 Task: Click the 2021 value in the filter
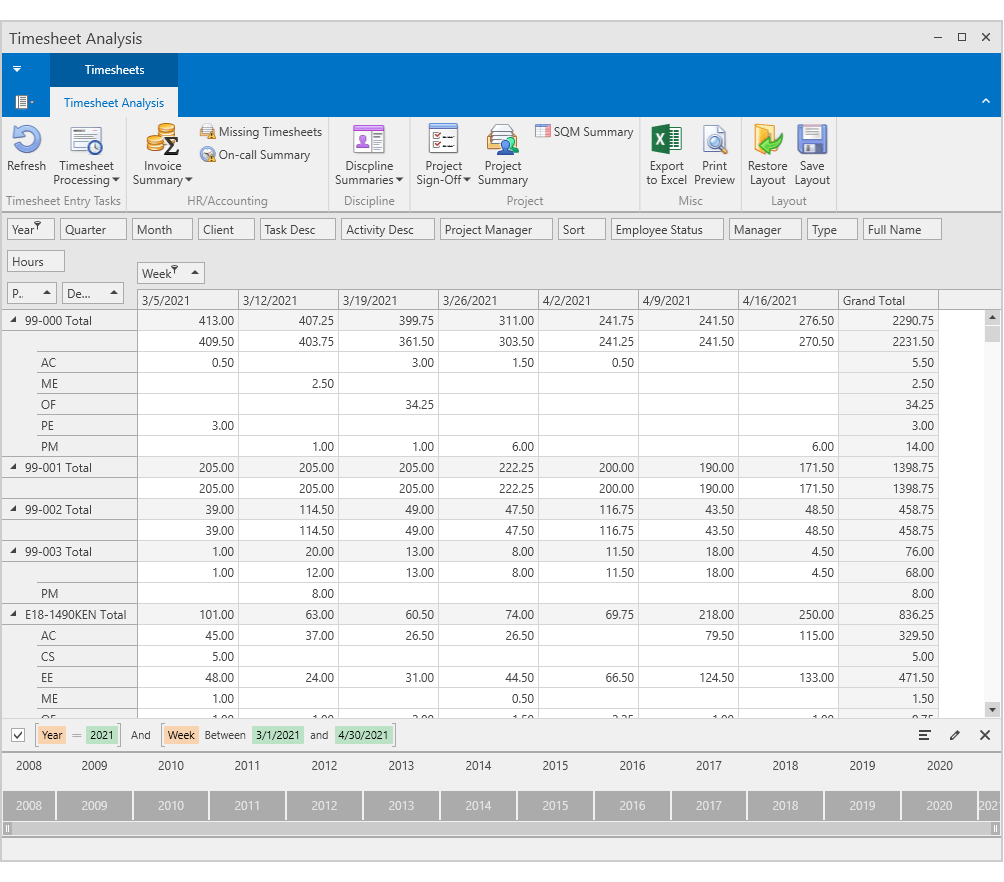[102, 735]
